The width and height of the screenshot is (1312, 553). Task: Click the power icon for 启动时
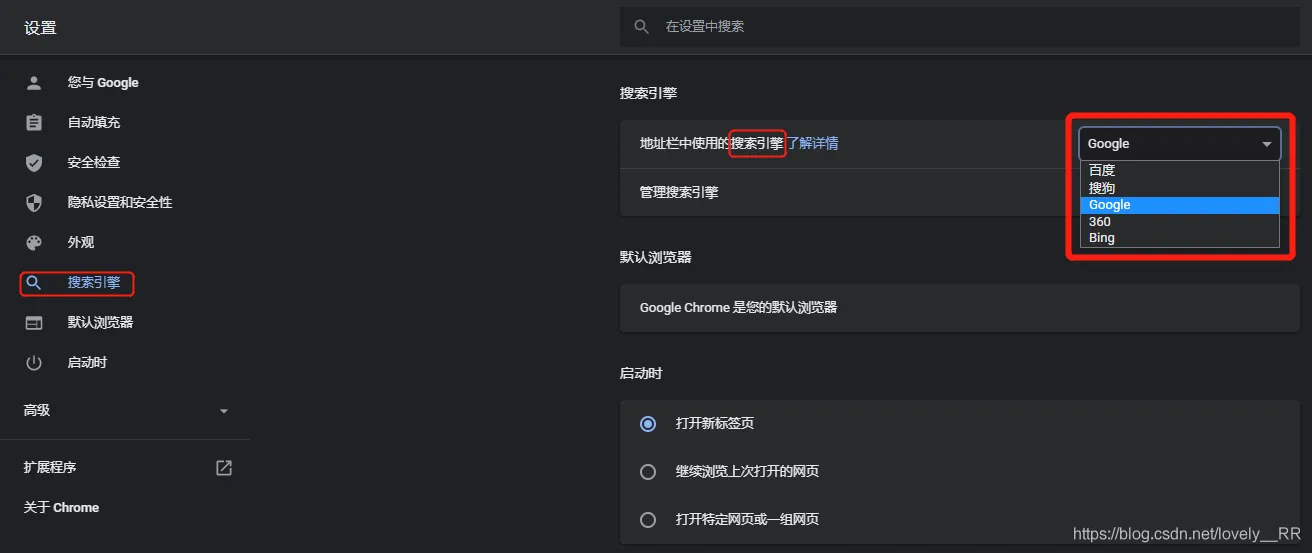[x=34, y=363]
